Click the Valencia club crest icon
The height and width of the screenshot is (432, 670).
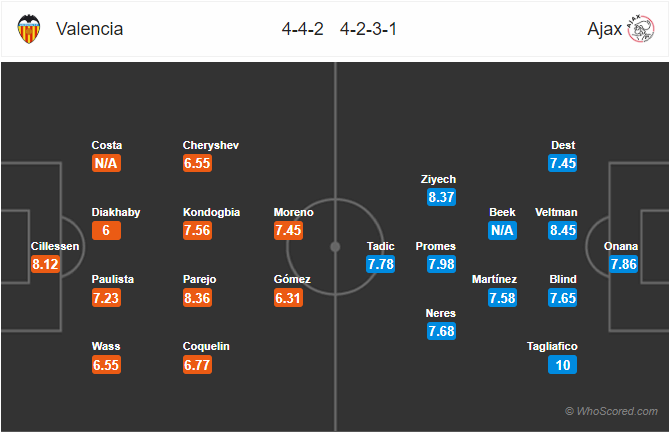click(29, 30)
